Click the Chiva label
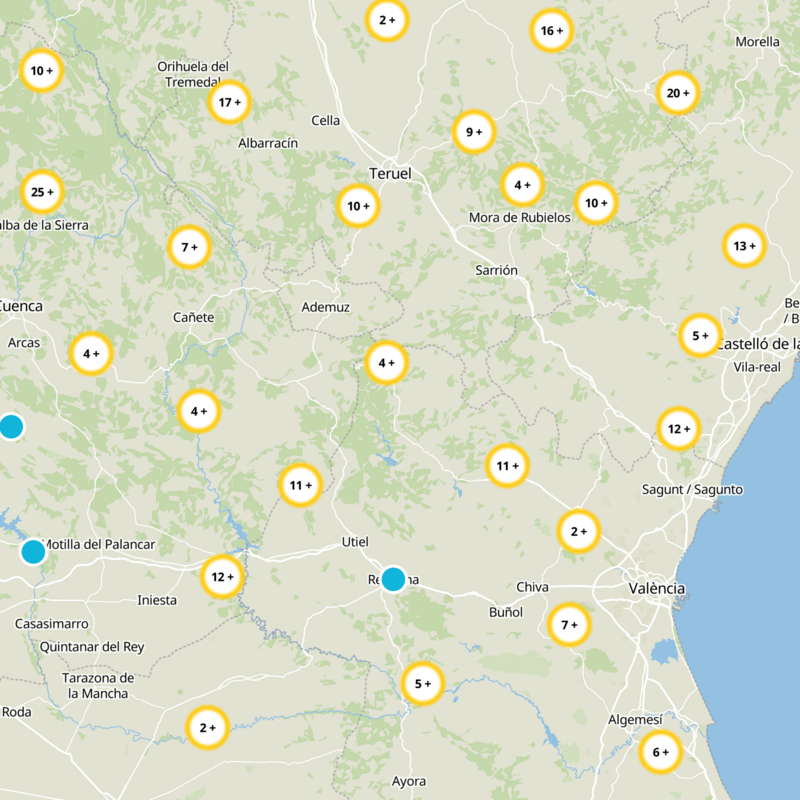The width and height of the screenshot is (800, 800). point(533,587)
